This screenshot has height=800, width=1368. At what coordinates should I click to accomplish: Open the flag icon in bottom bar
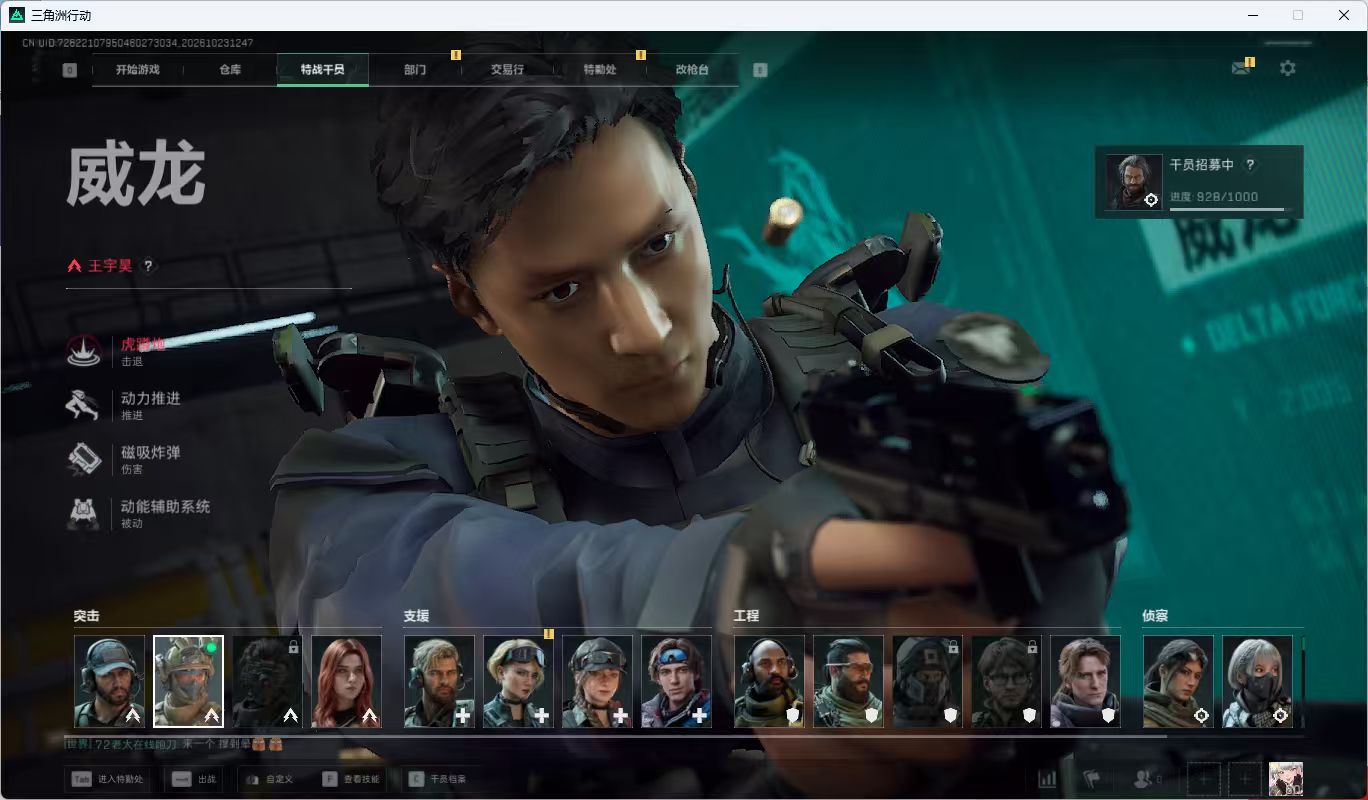(1092, 778)
